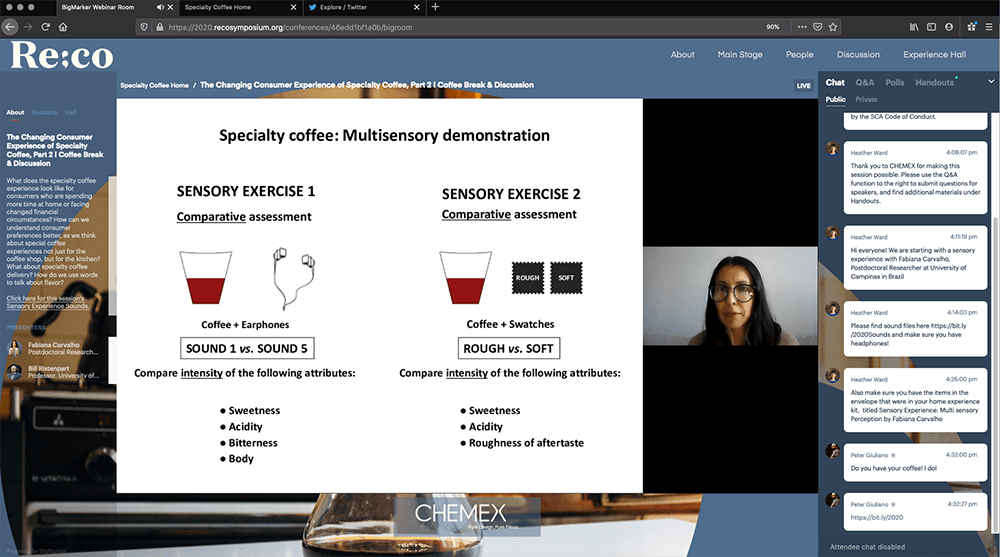Open the 90% zoom level control
This screenshot has width=1000, height=557.
click(772, 27)
